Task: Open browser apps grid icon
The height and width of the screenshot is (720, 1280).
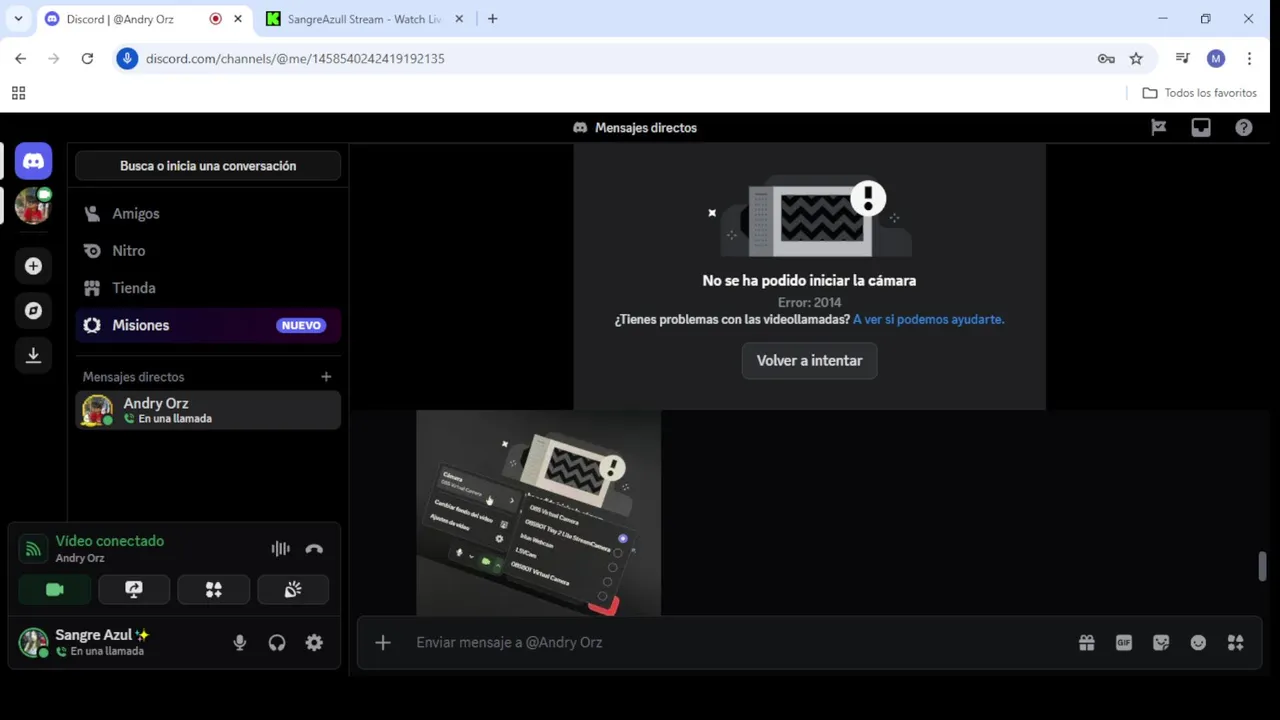Action: [x=18, y=93]
